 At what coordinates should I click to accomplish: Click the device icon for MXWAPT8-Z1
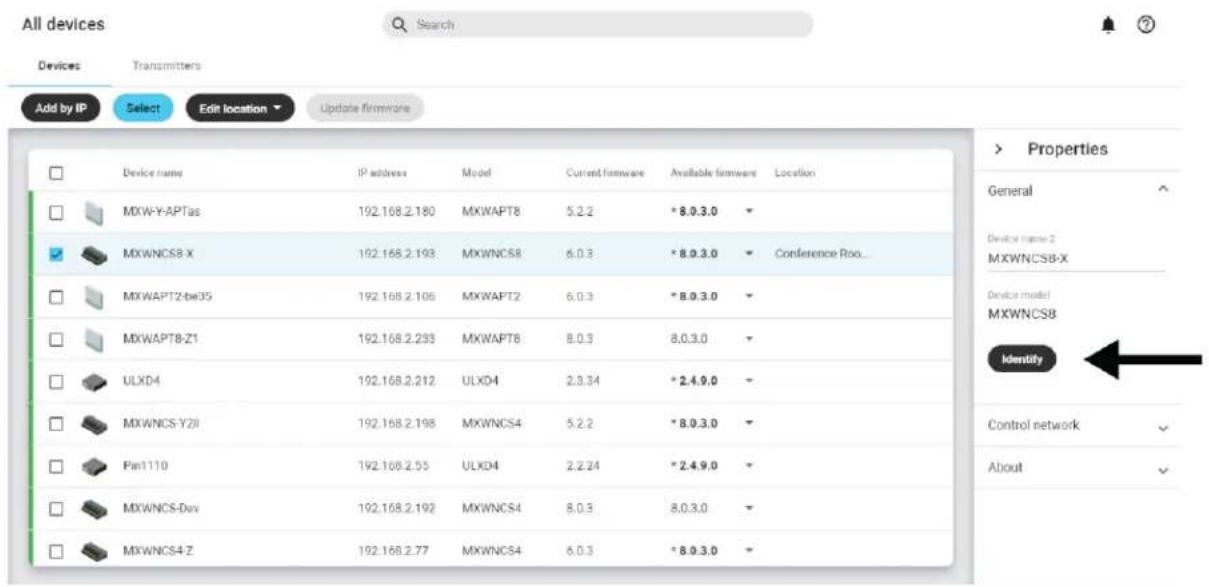pyautogui.click(x=93, y=339)
